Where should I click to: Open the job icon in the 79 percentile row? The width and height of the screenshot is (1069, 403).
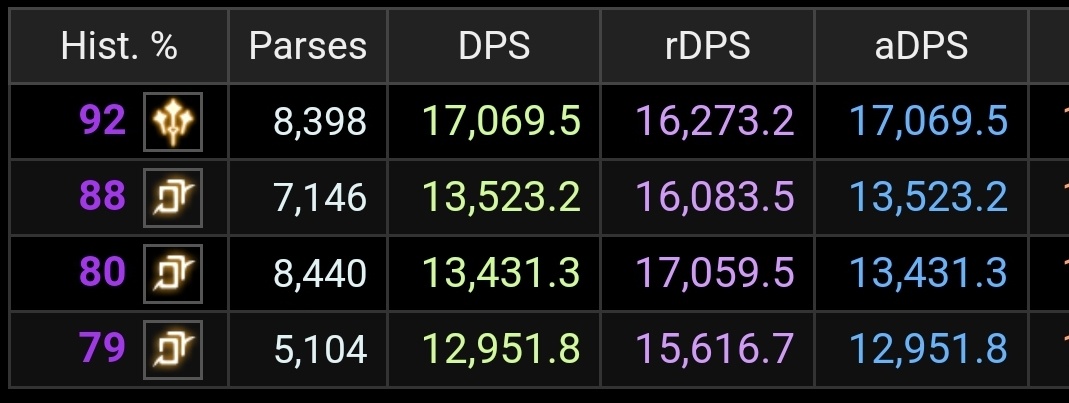173,350
